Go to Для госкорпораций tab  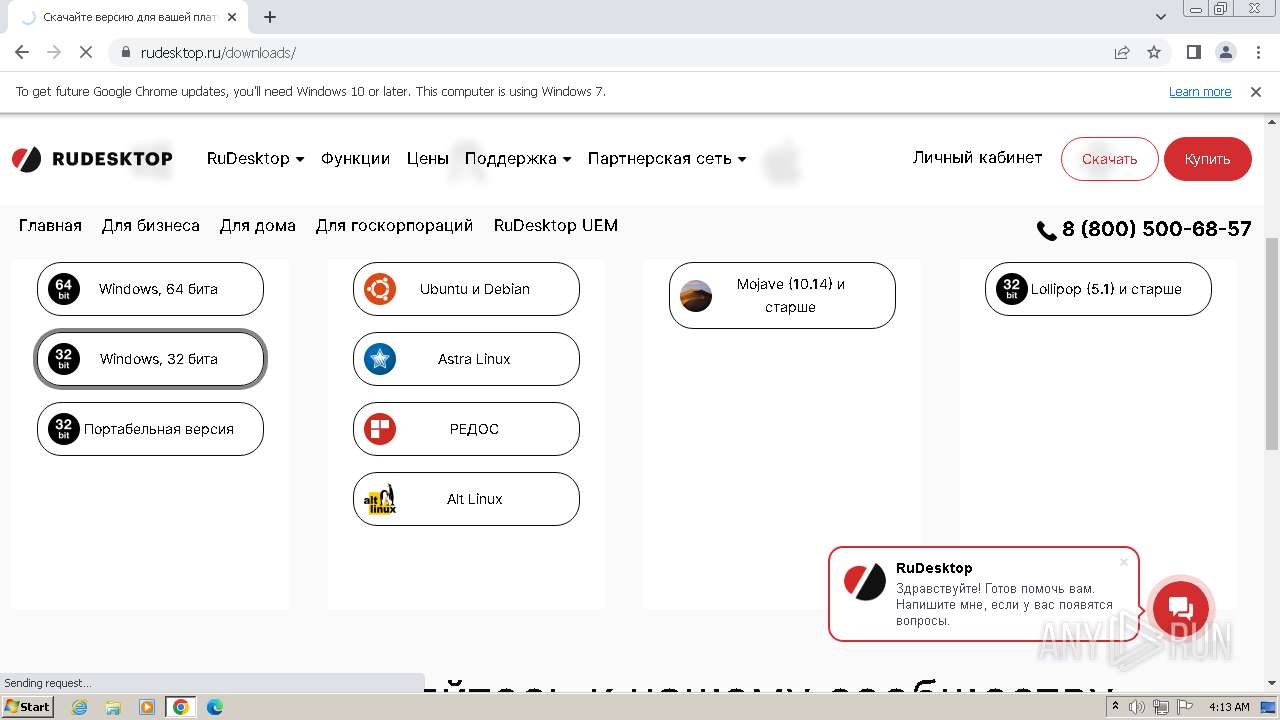coord(395,226)
